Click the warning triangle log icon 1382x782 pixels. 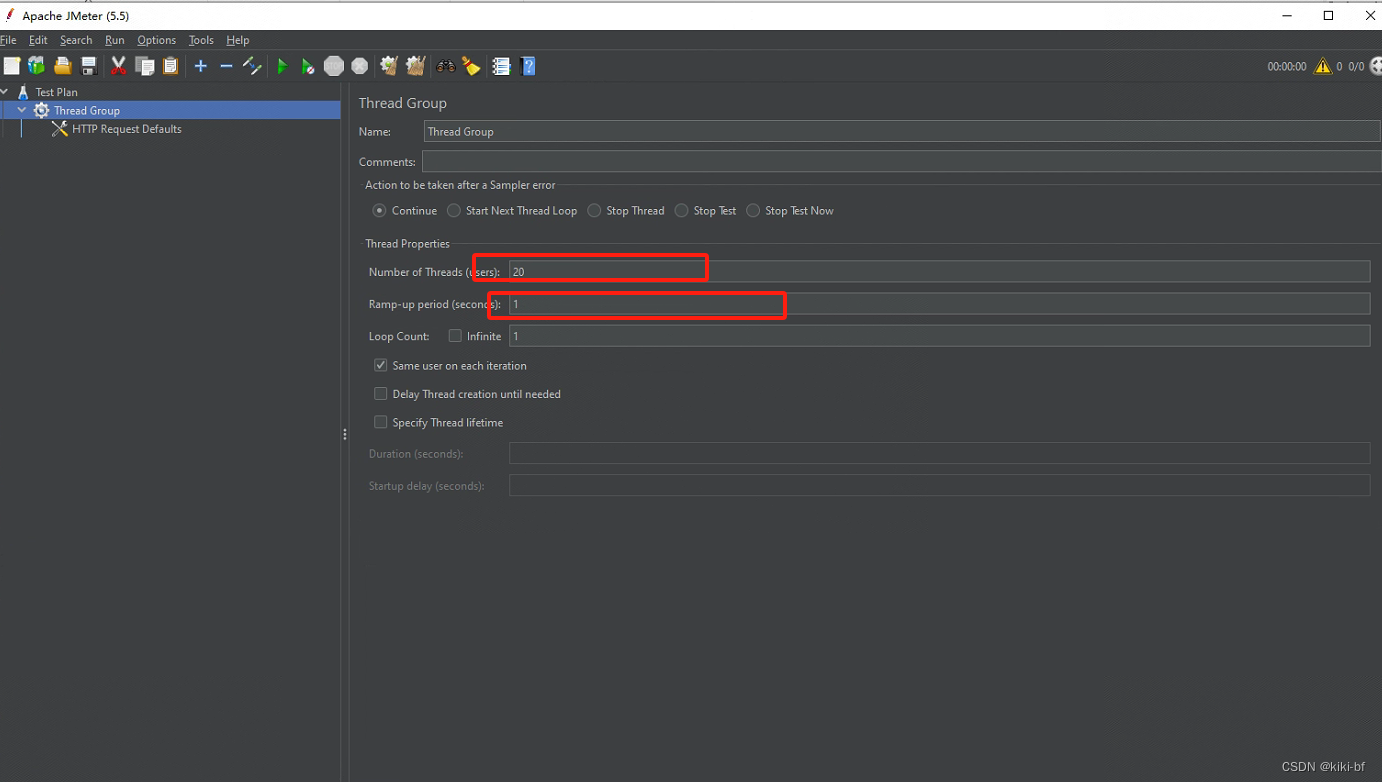(x=1323, y=66)
